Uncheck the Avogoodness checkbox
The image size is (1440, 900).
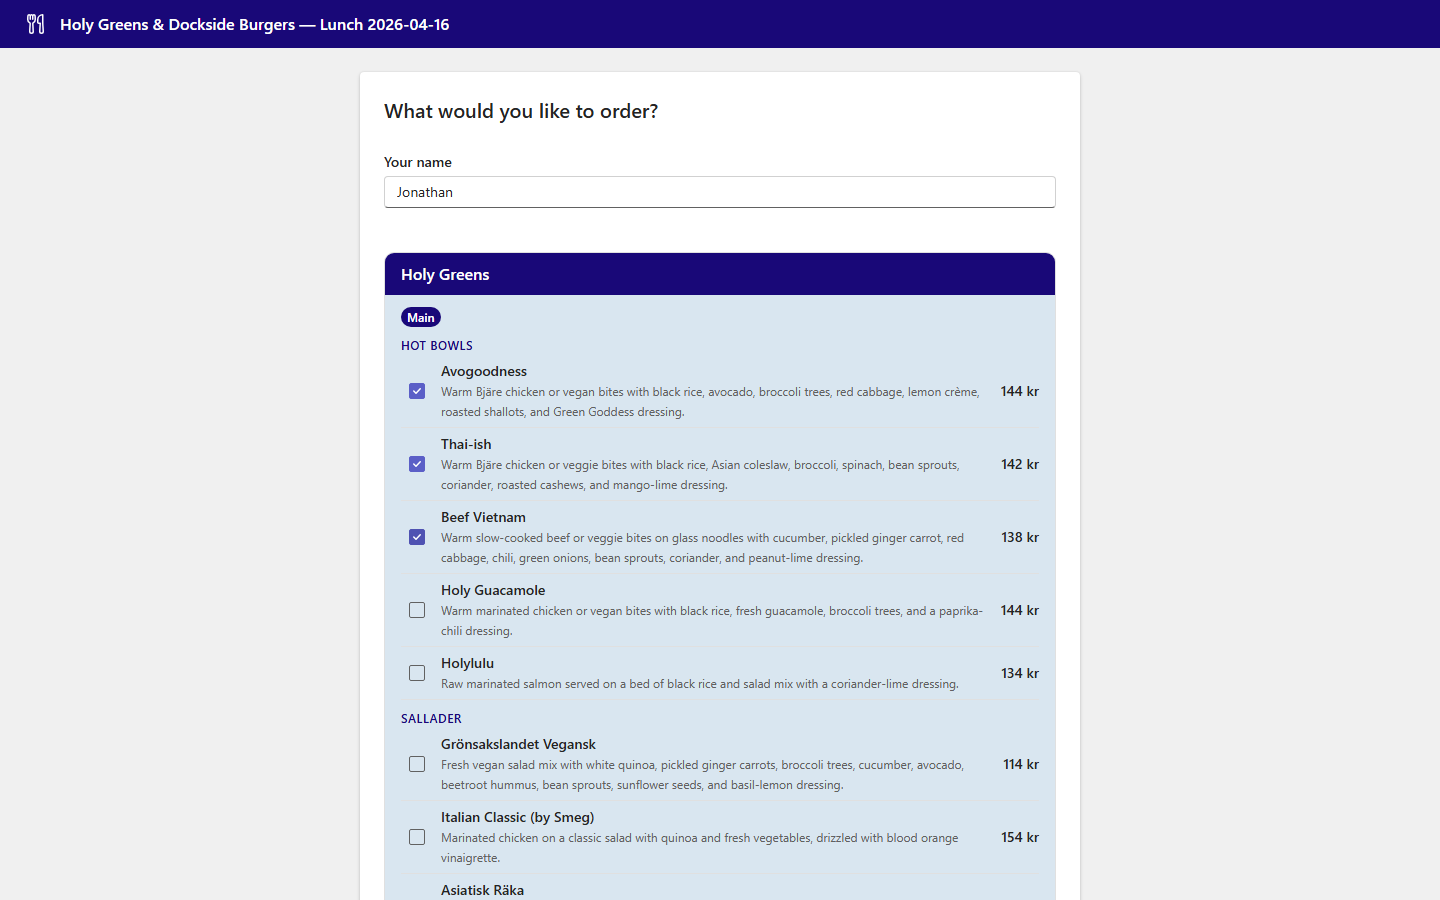tap(417, 391)
